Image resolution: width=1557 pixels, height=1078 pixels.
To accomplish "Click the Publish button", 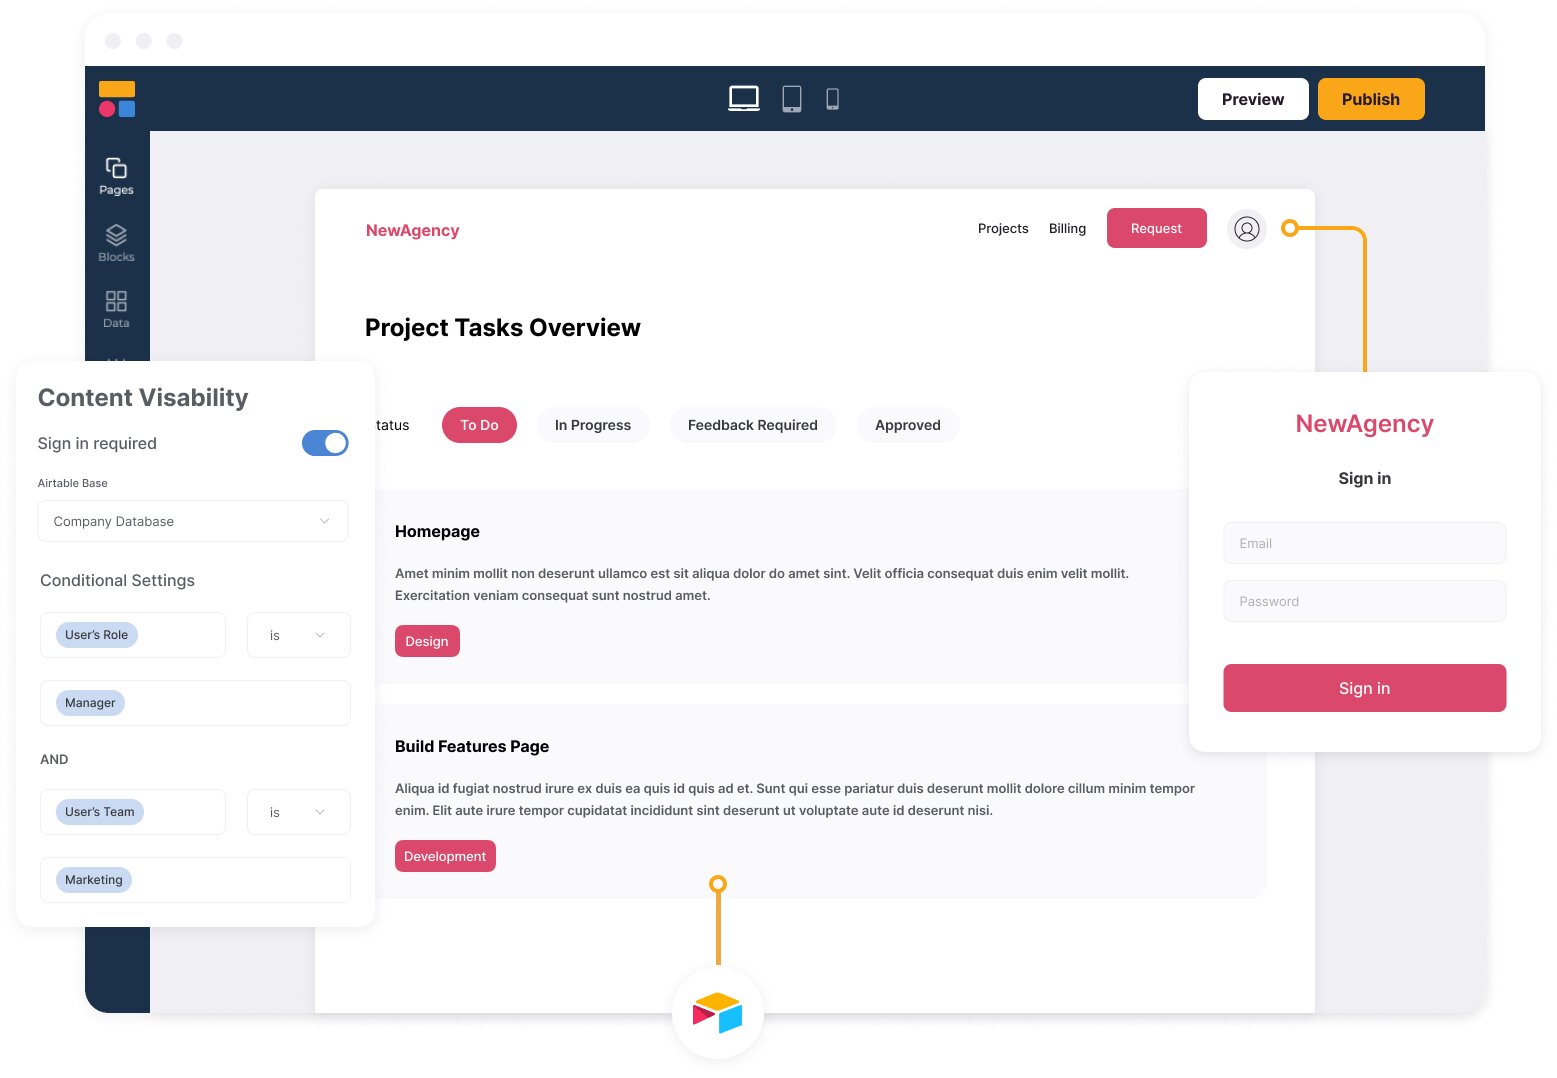I will click(1371, 99).
